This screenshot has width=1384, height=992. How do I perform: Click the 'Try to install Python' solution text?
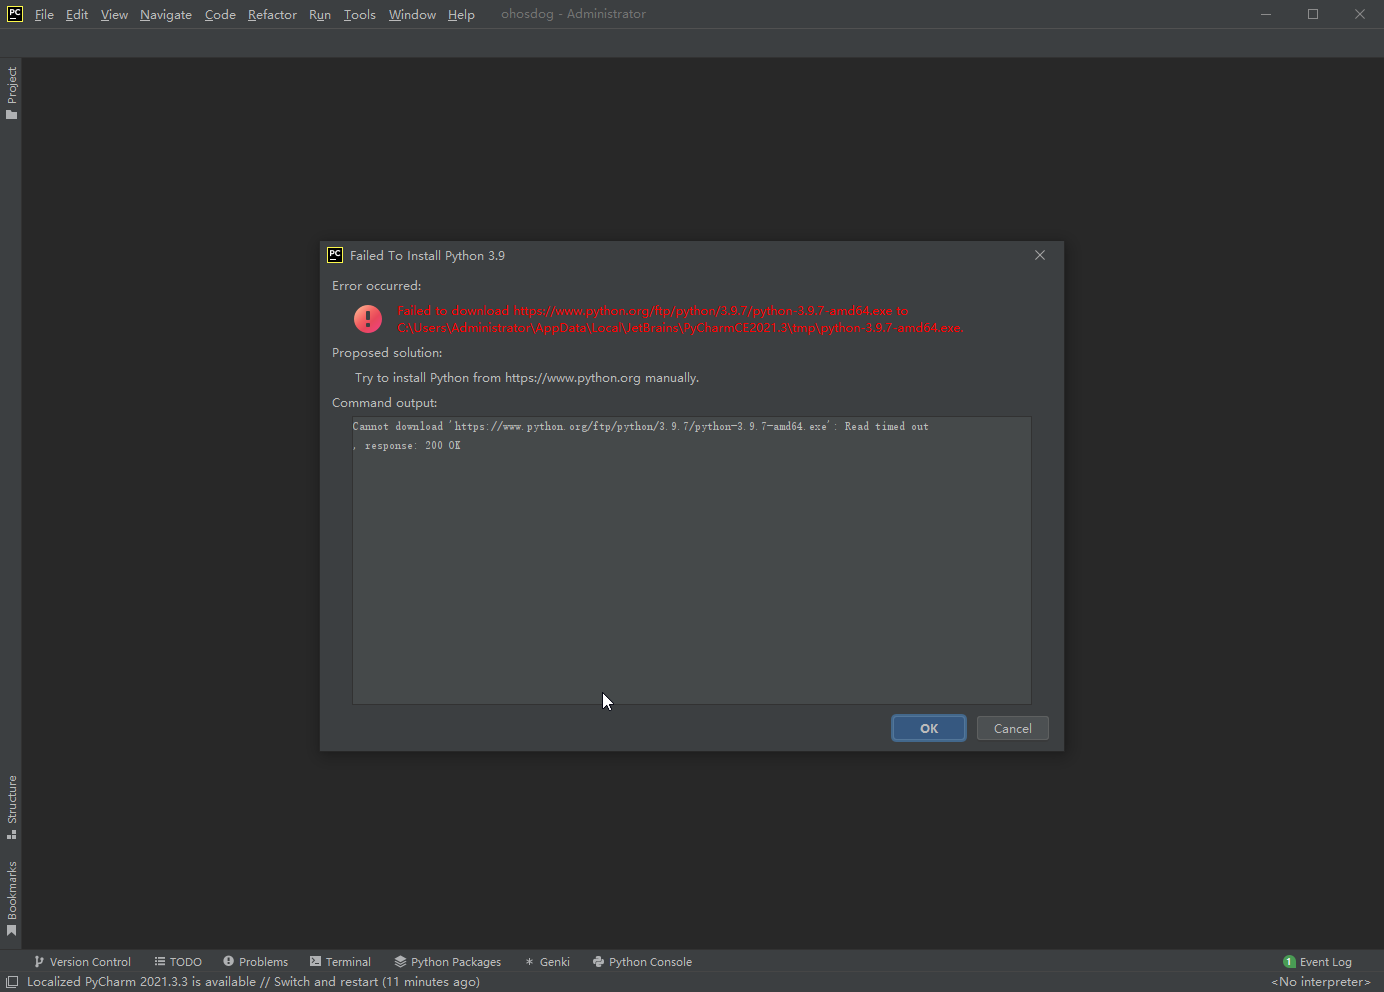point(527,378)
